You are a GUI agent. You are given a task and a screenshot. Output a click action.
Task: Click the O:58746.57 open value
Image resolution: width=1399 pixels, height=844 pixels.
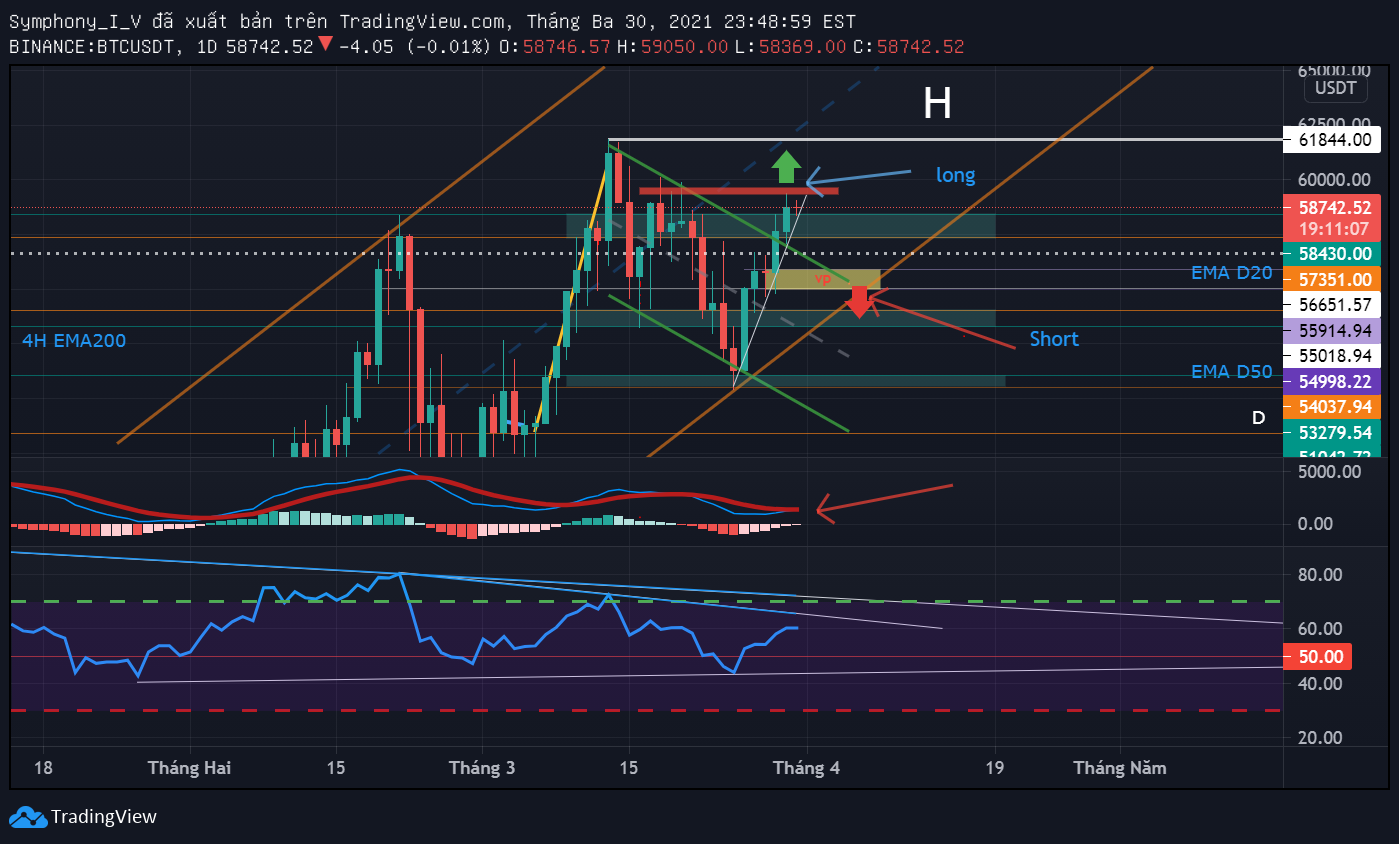coord(555,46)
